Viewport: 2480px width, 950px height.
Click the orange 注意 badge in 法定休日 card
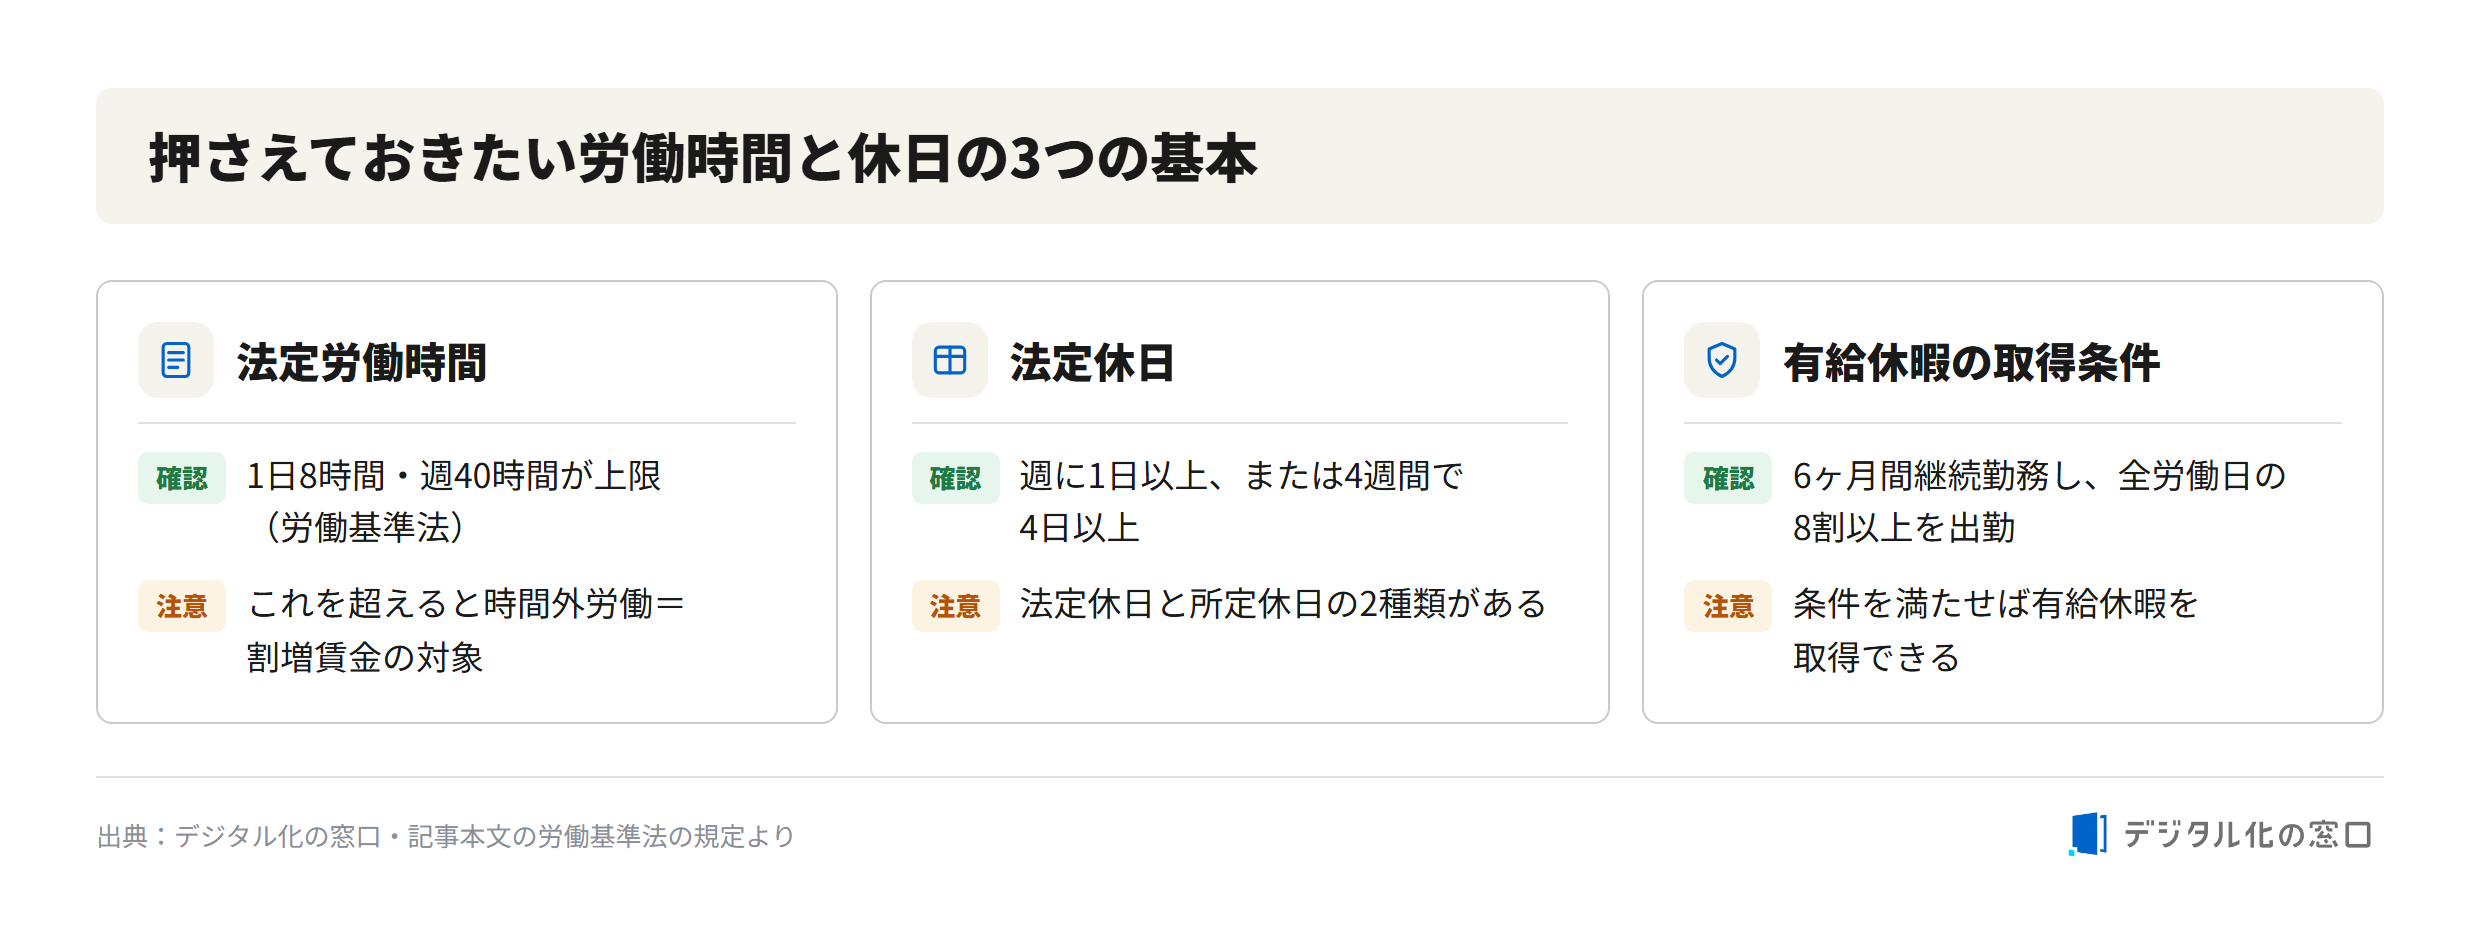click(955, 606)
